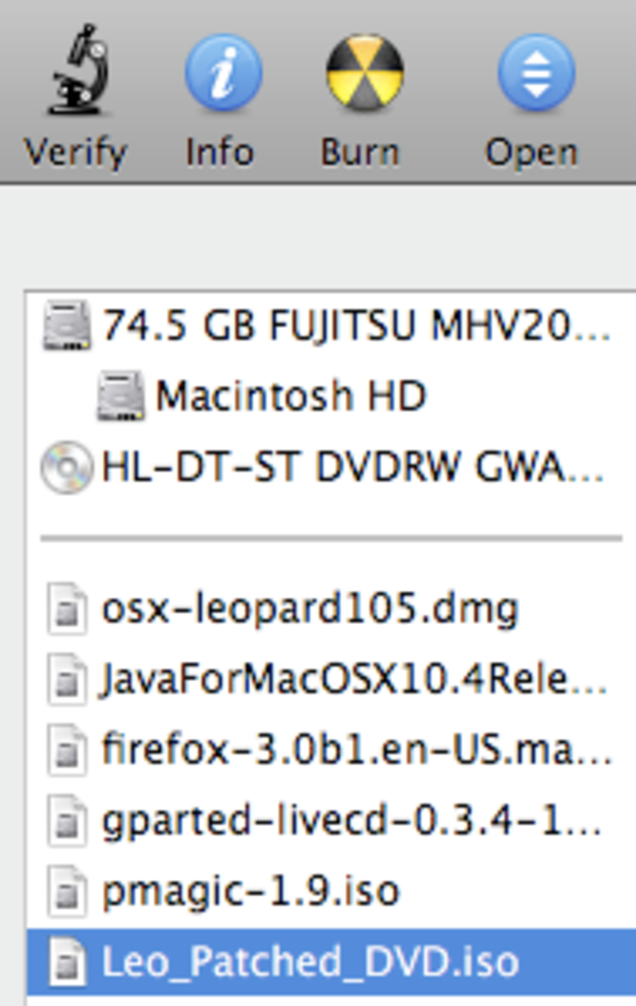636x1006 pixels.
Task: Click the Leo_Patched_DVD.iso file icon
Action: pos(68,962)
